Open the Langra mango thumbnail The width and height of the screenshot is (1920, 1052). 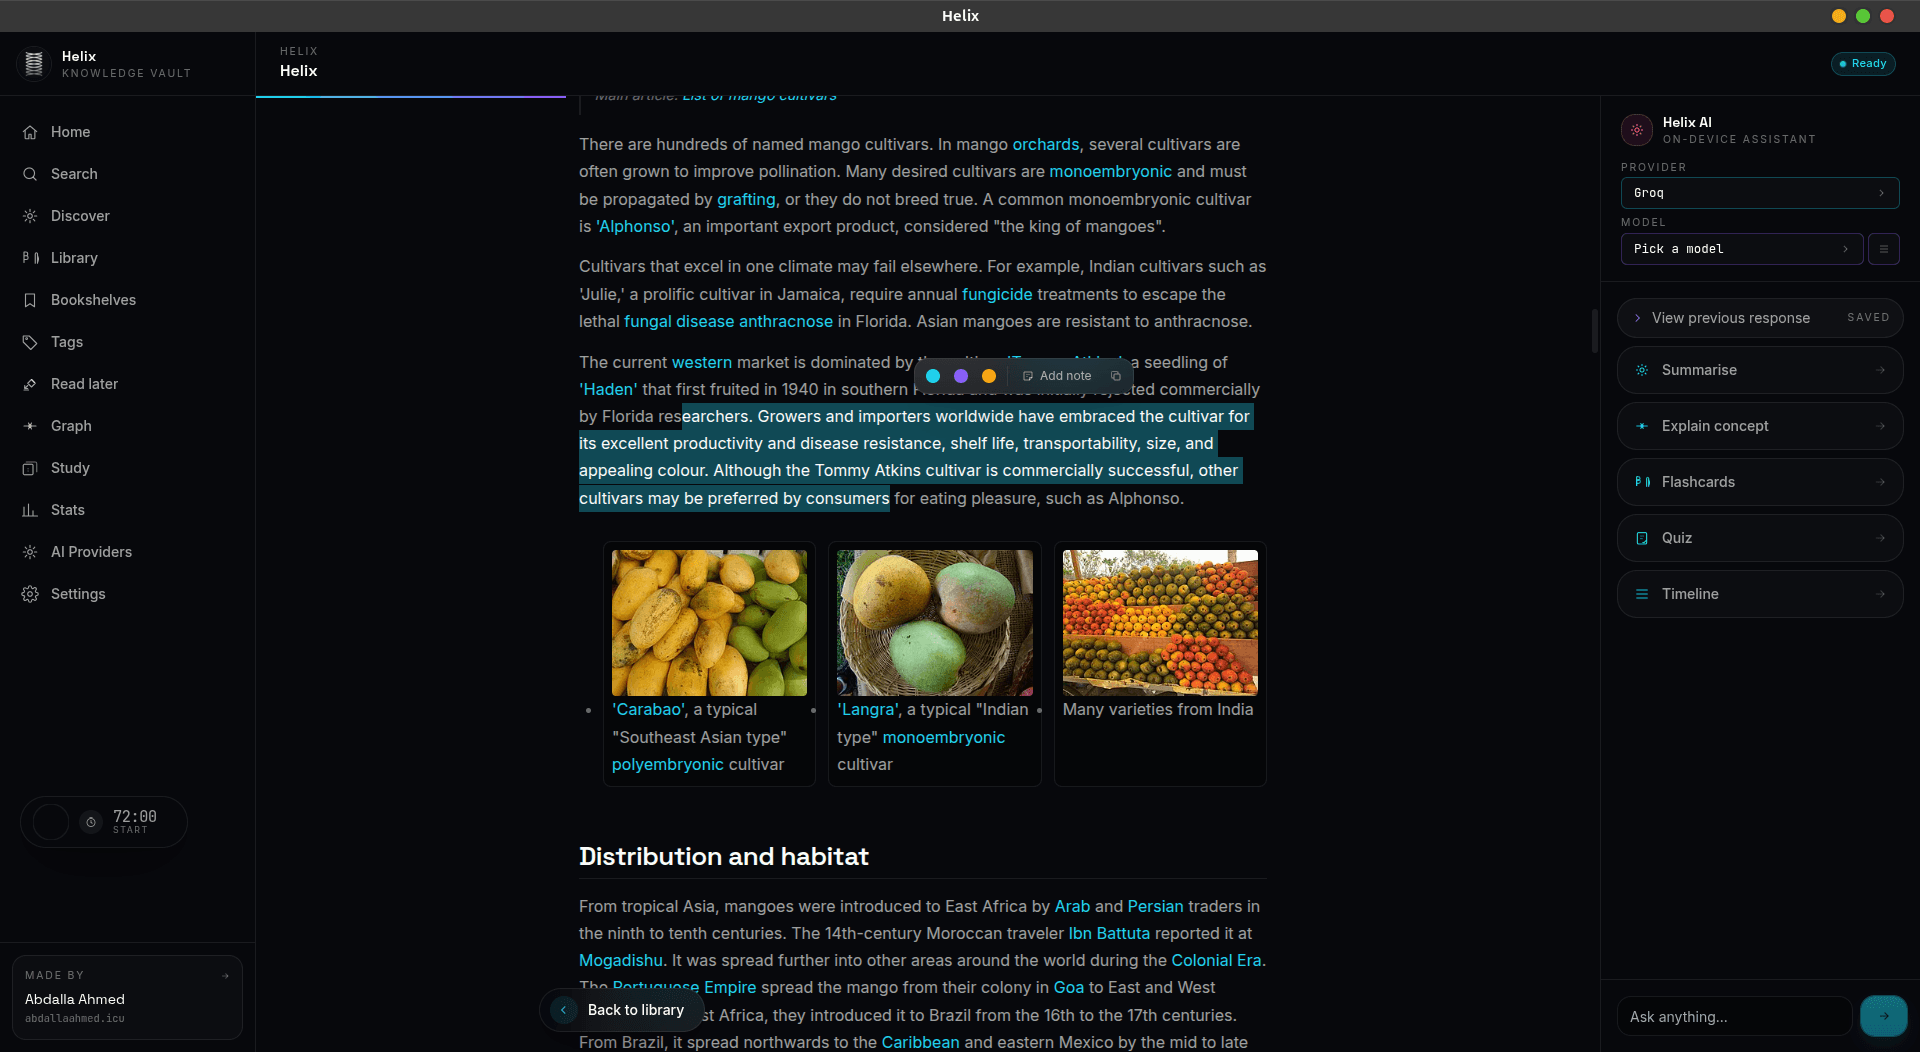pos(935,623)
